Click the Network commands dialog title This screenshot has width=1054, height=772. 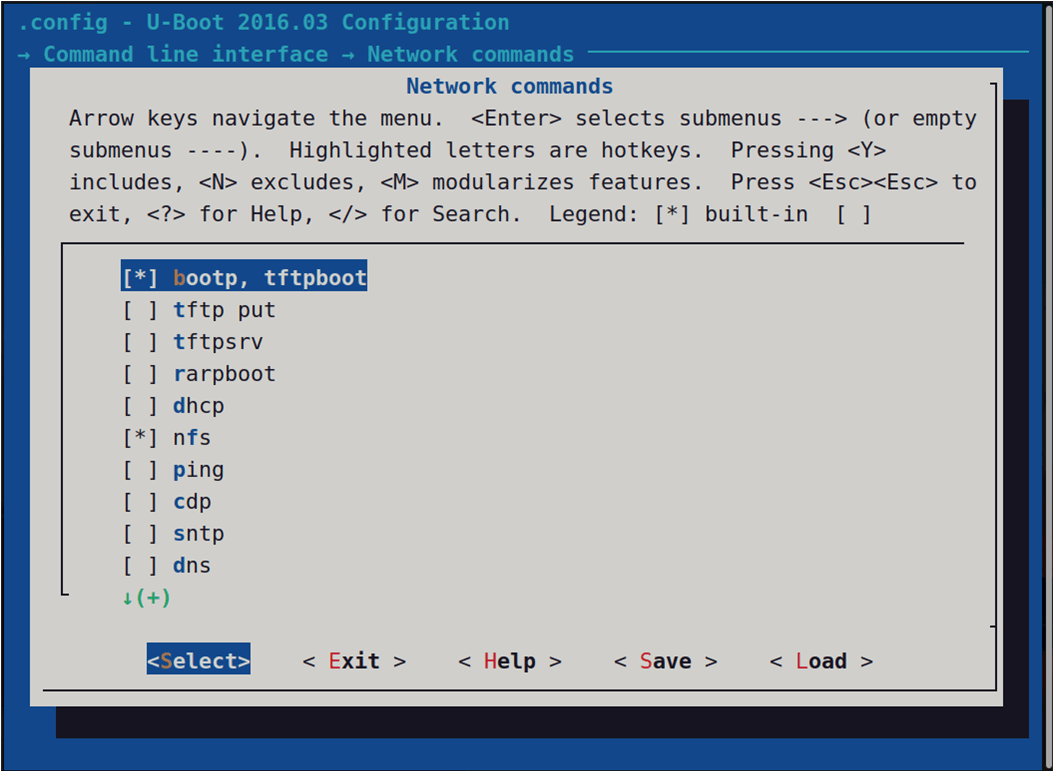pos(510,86)
